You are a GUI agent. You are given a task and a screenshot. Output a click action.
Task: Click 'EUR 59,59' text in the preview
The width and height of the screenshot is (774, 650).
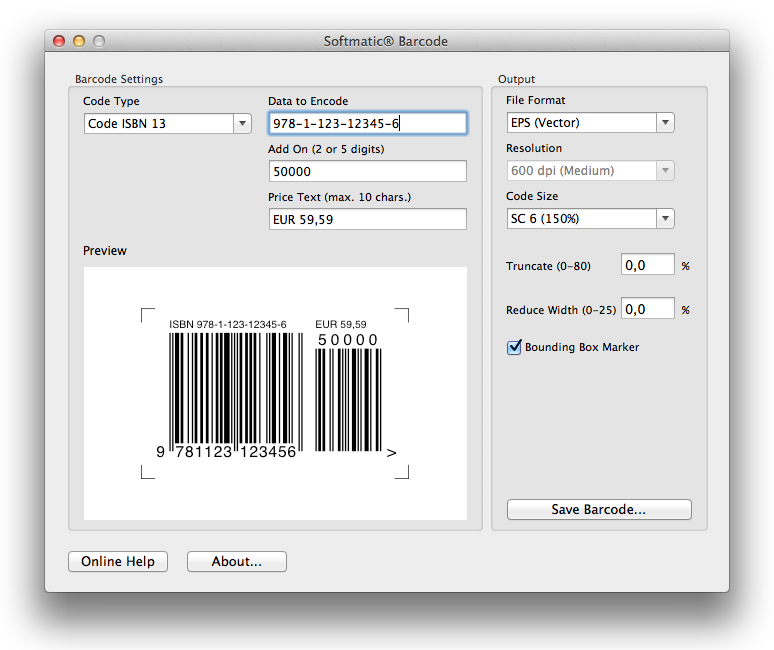[x=341, y=324]
